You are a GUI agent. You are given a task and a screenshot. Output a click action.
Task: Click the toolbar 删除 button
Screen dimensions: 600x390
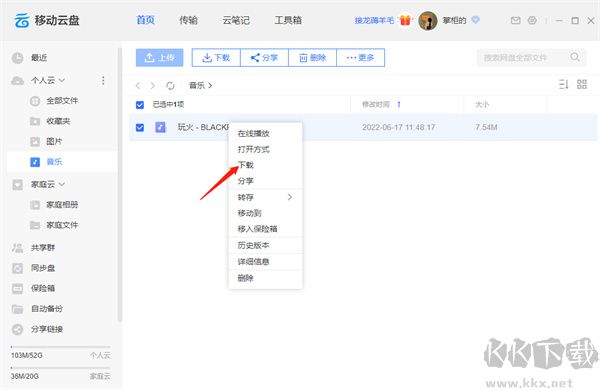[x=312, y=57]
